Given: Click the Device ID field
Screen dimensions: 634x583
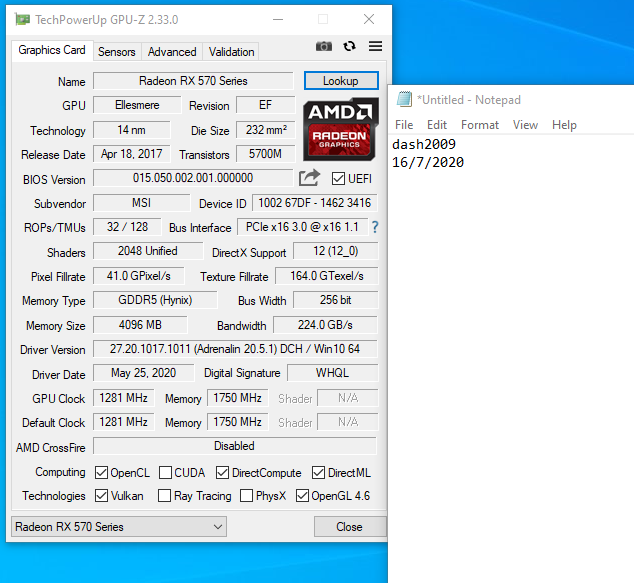Looking at the screenshot, I should 315,203.
